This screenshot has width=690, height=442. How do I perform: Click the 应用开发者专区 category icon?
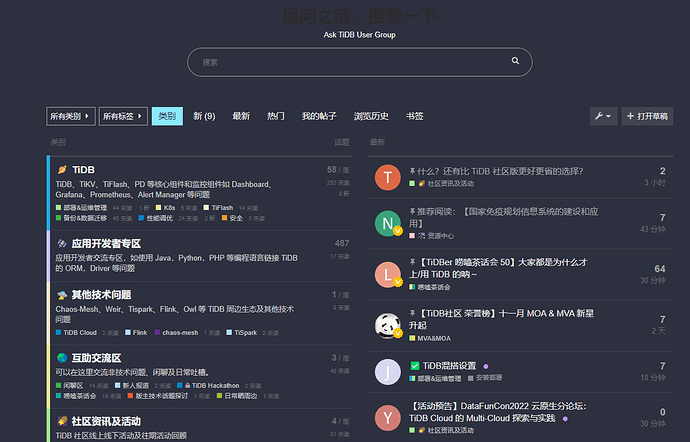point(62,243)
